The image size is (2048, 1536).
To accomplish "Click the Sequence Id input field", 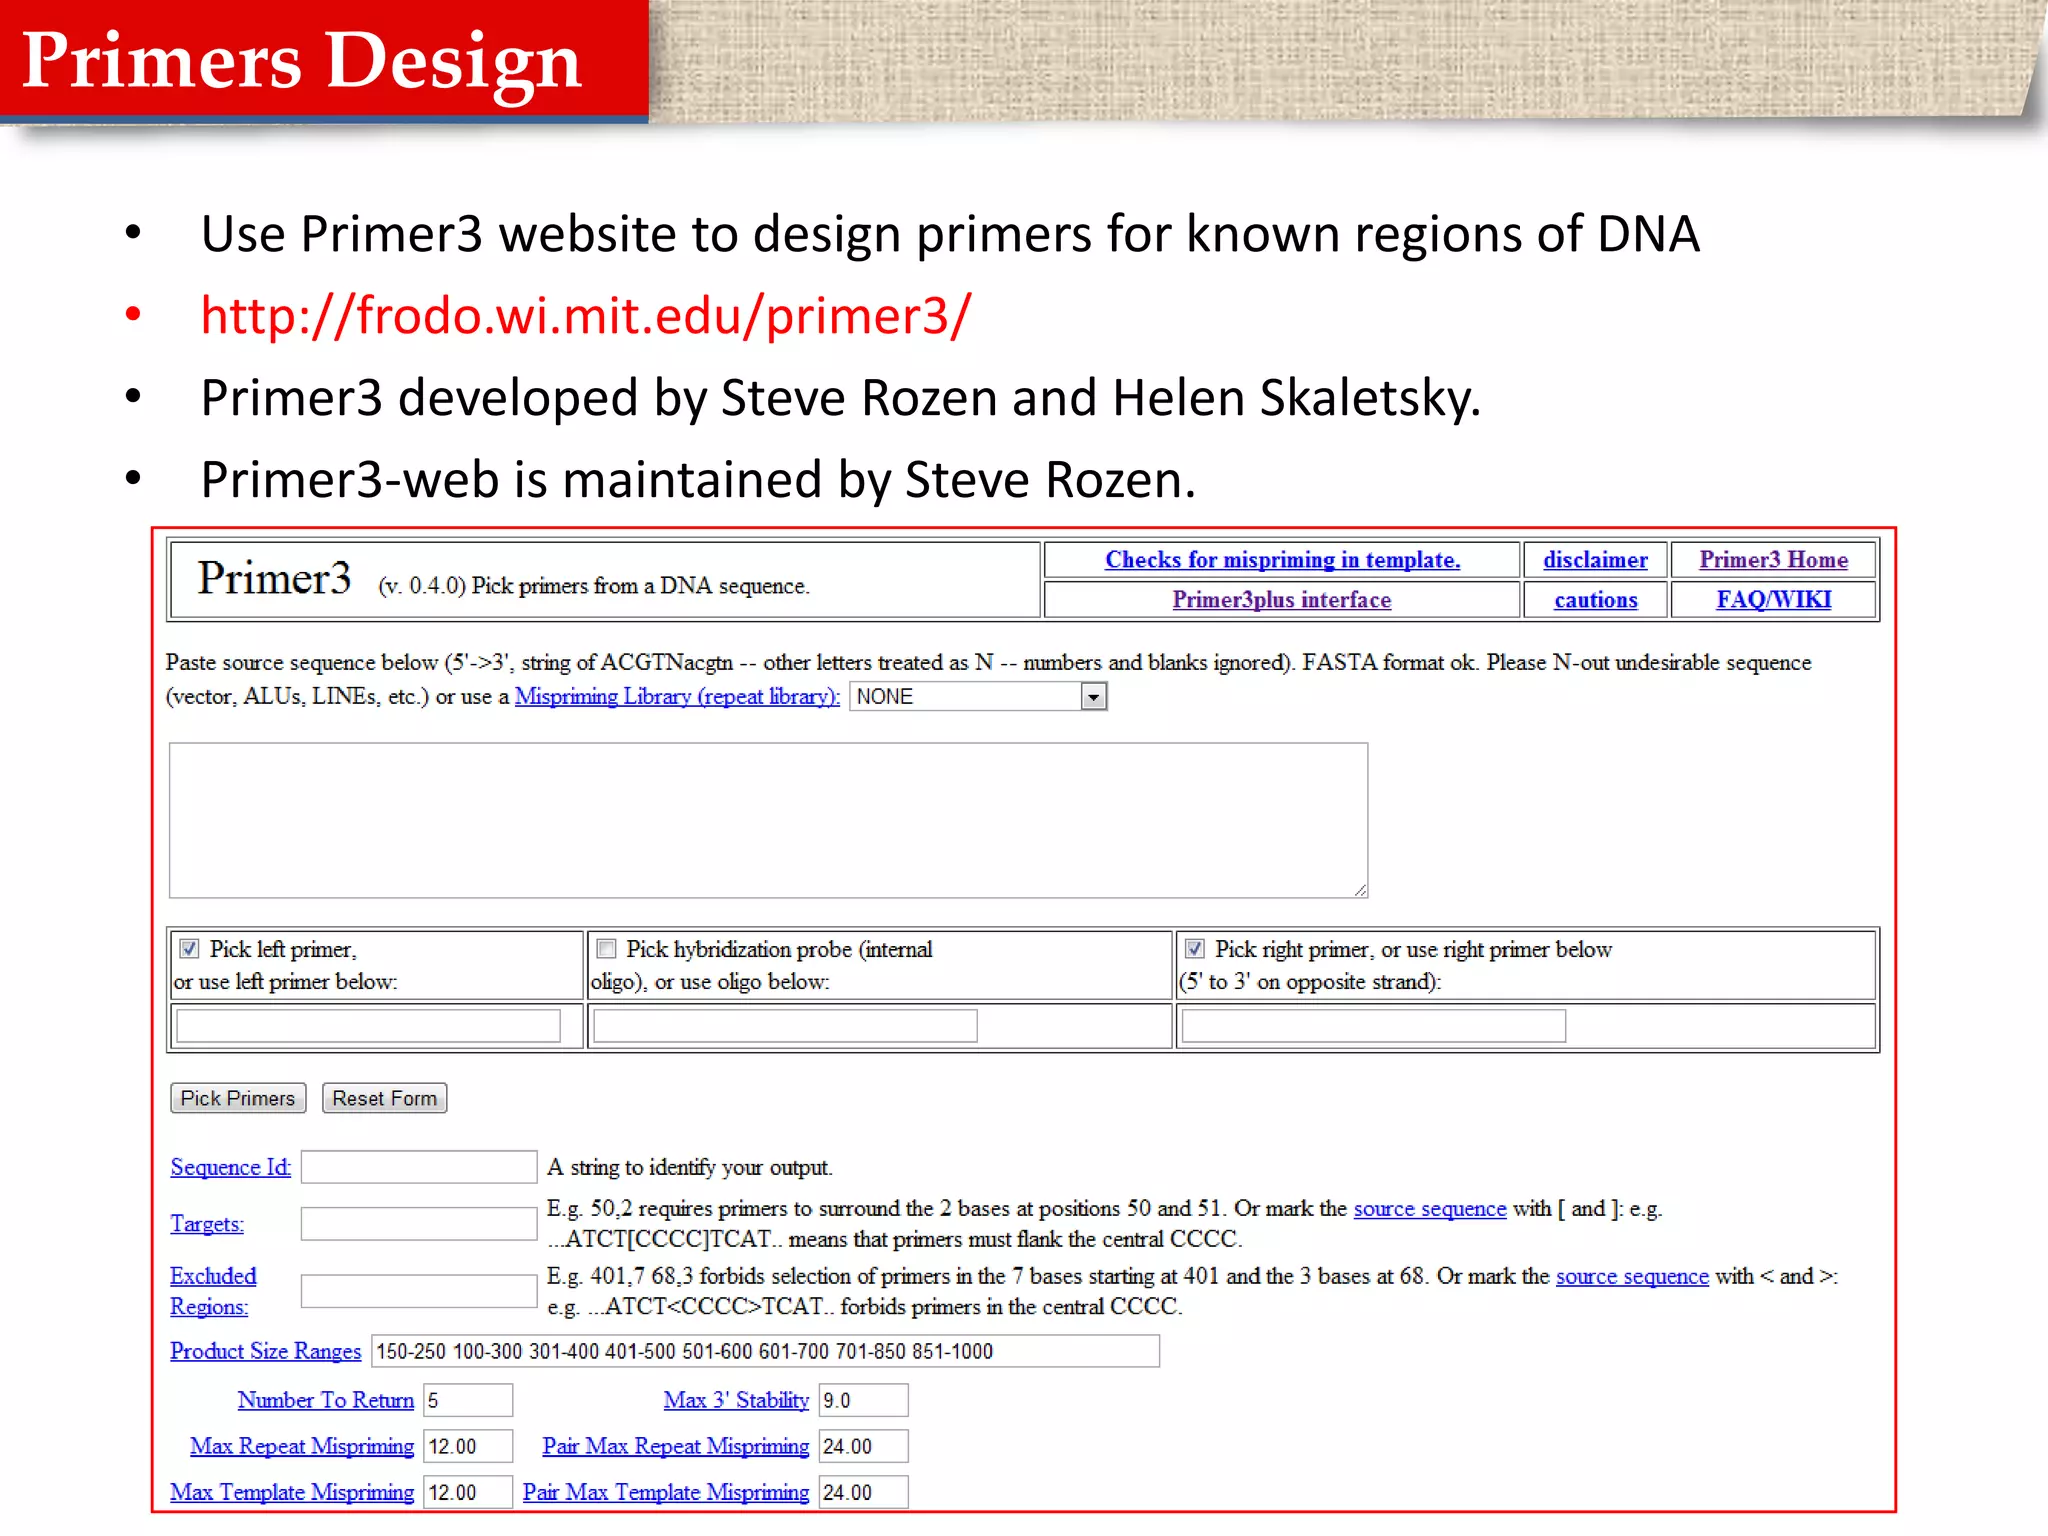I will [419, 1167].
